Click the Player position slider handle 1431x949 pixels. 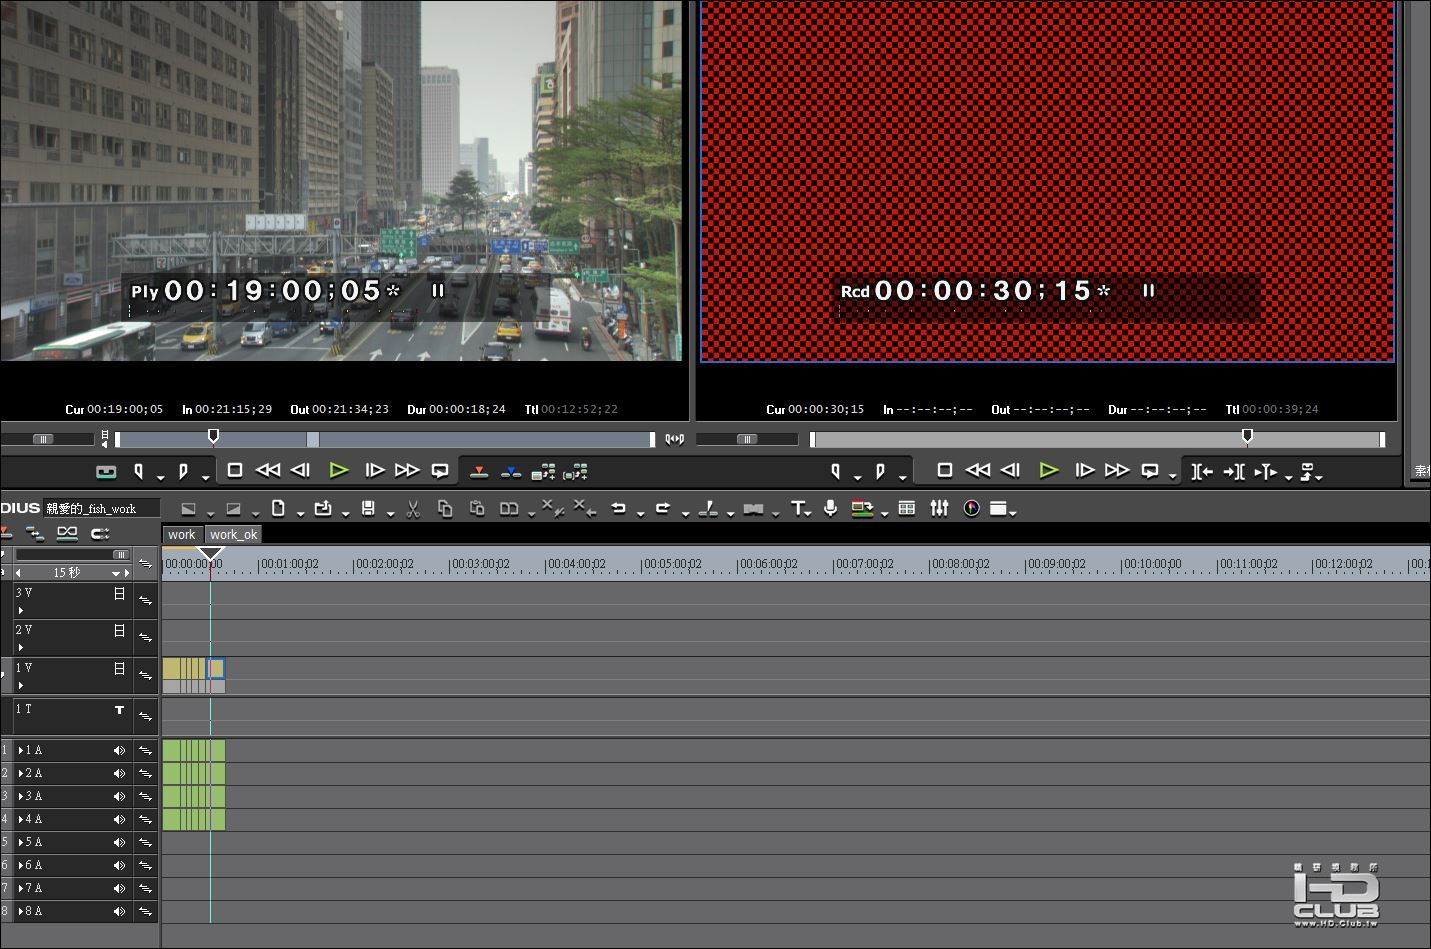click(x=213, y=436)
